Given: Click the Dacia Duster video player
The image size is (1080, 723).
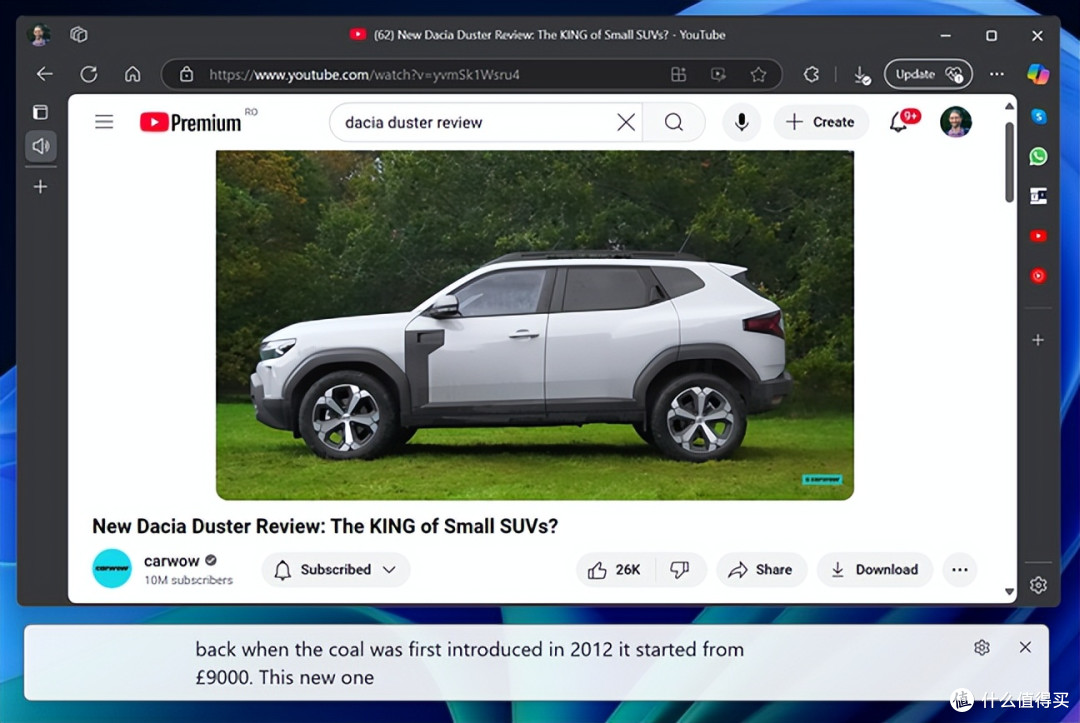Looking at the screenshot, I should pyautogui.click(x=534, y=325).
